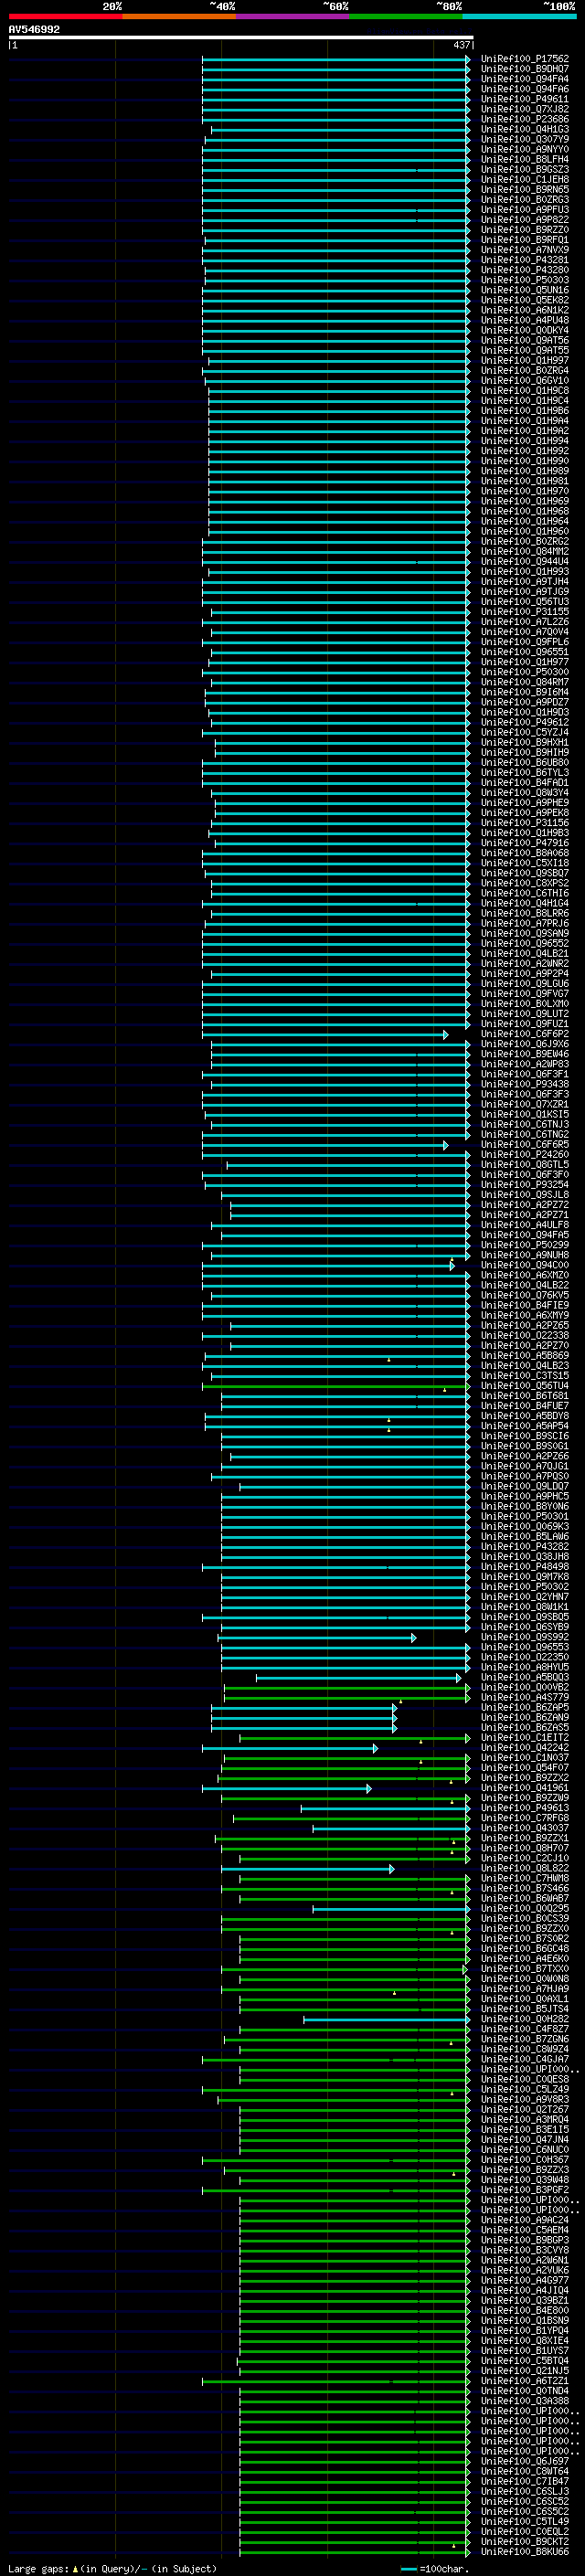Select the UniRef100_A6N1K2 label
Screen dimensions: 585x2576
coord(524,310)
